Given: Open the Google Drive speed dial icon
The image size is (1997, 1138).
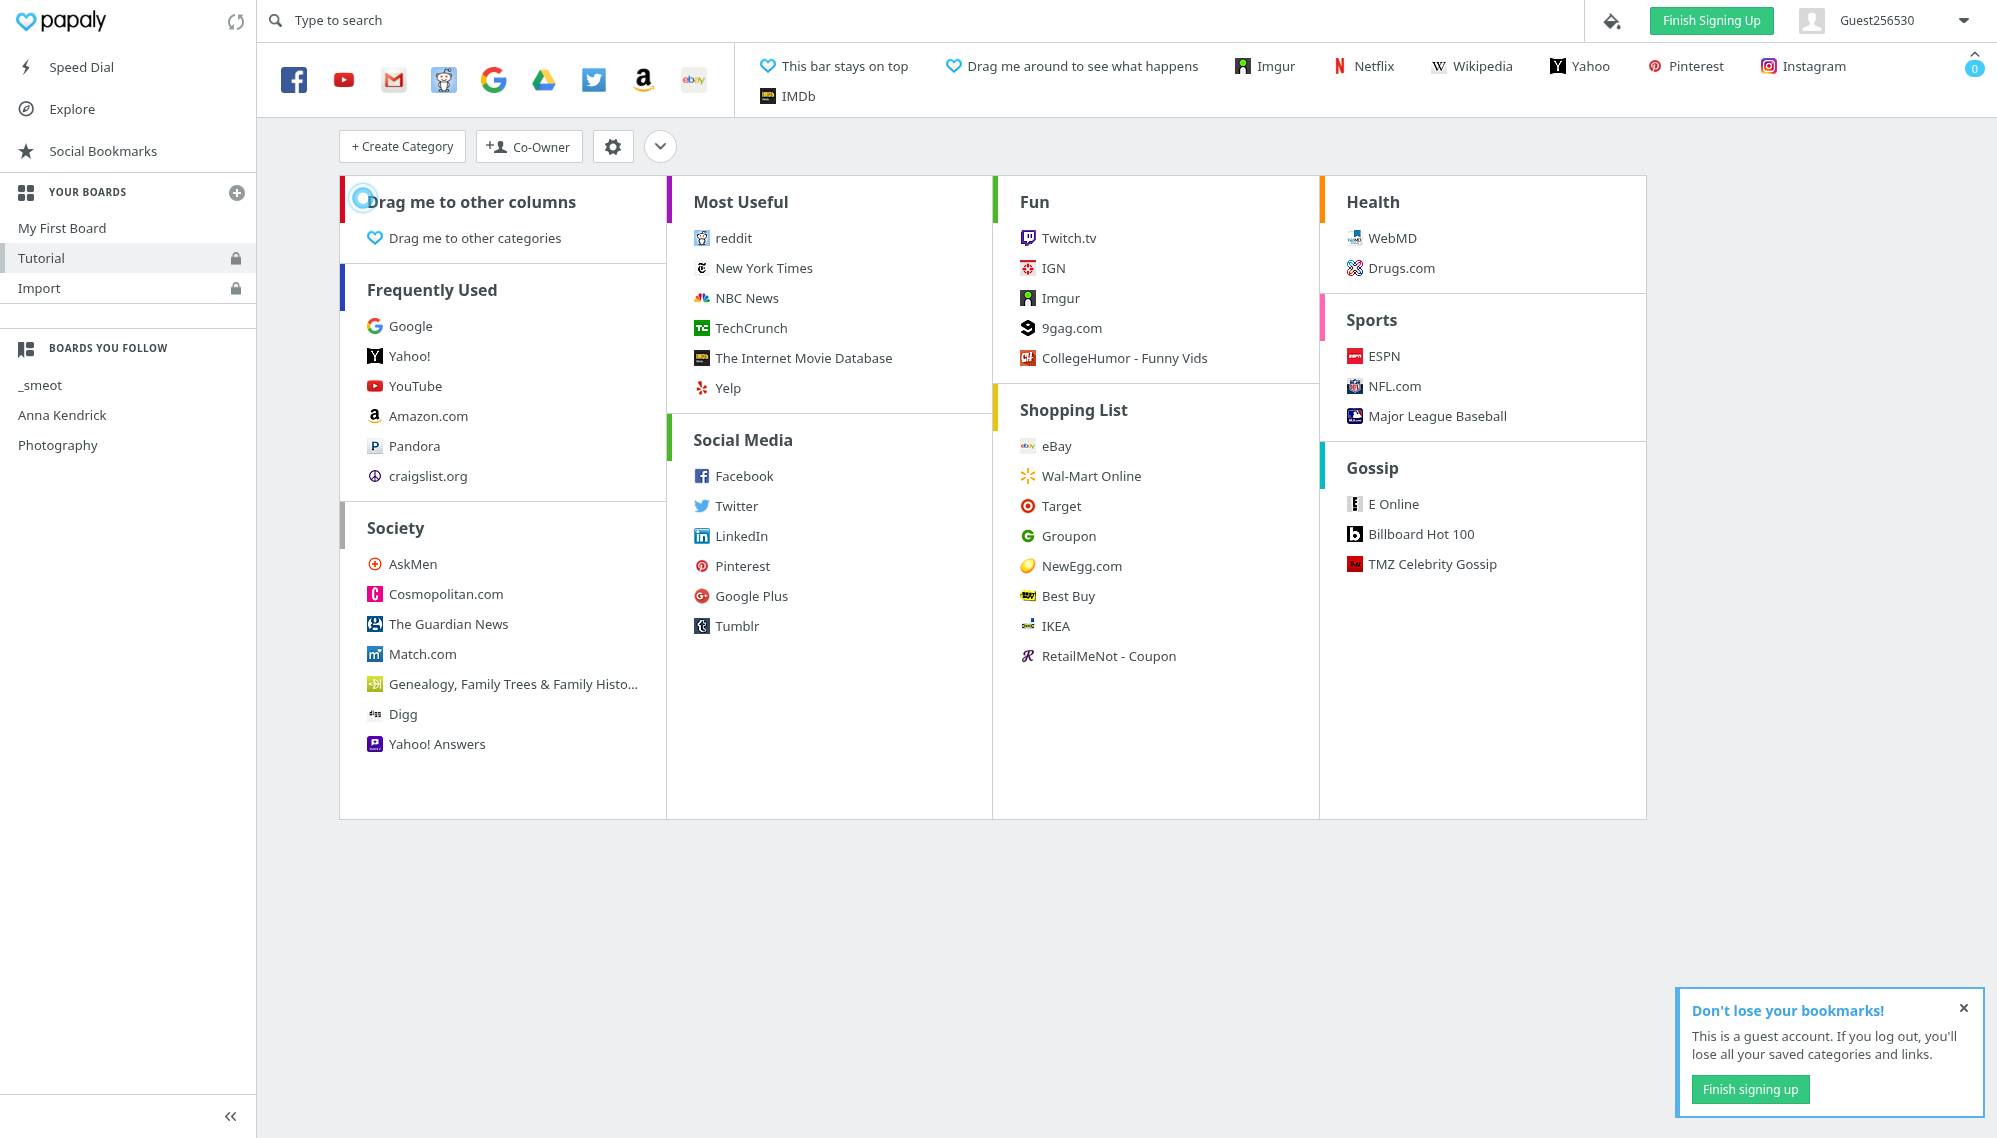Looking at the screenshot, I should tap(544, 80).
